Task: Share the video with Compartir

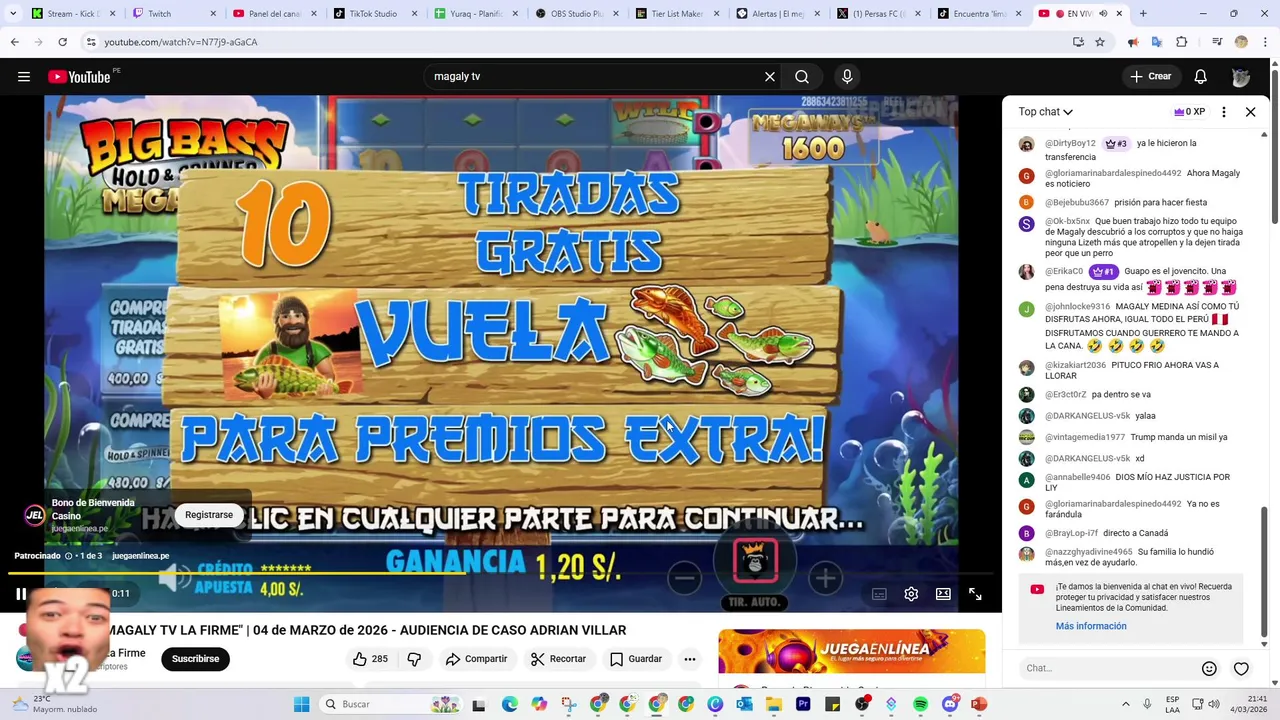Action: coord(476,659)
